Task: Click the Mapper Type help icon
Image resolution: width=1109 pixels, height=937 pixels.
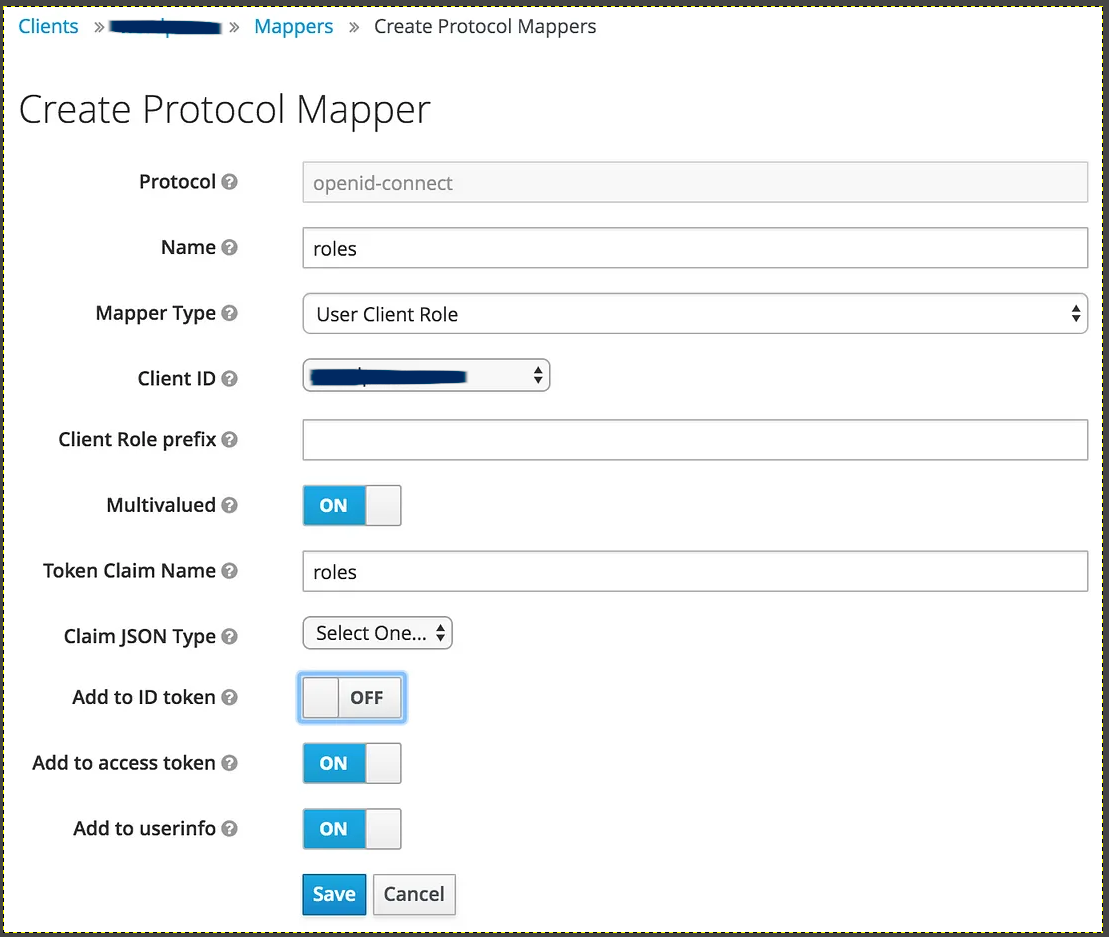Action: point(230,313)
